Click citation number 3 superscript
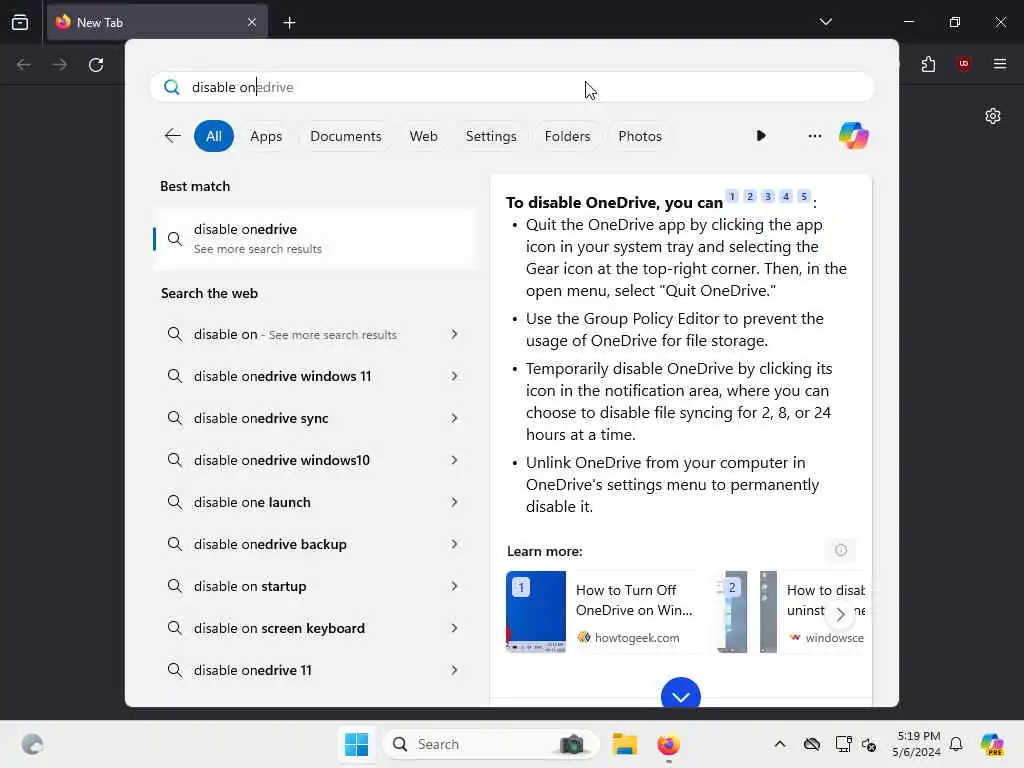The height and width of the screenshot is (768, 1024). (768, 196)
